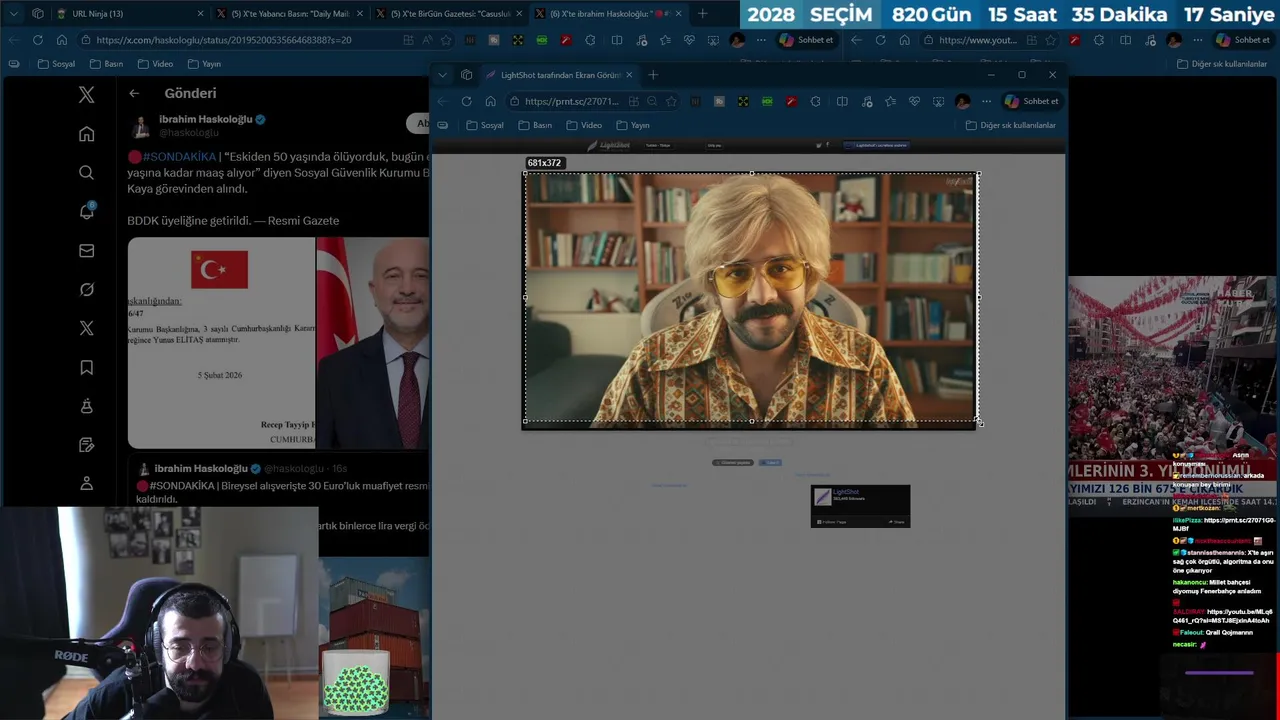Screen dimensions: 1280x720
Task: Click youtube address bar in right window
Action: coord(978,40)
